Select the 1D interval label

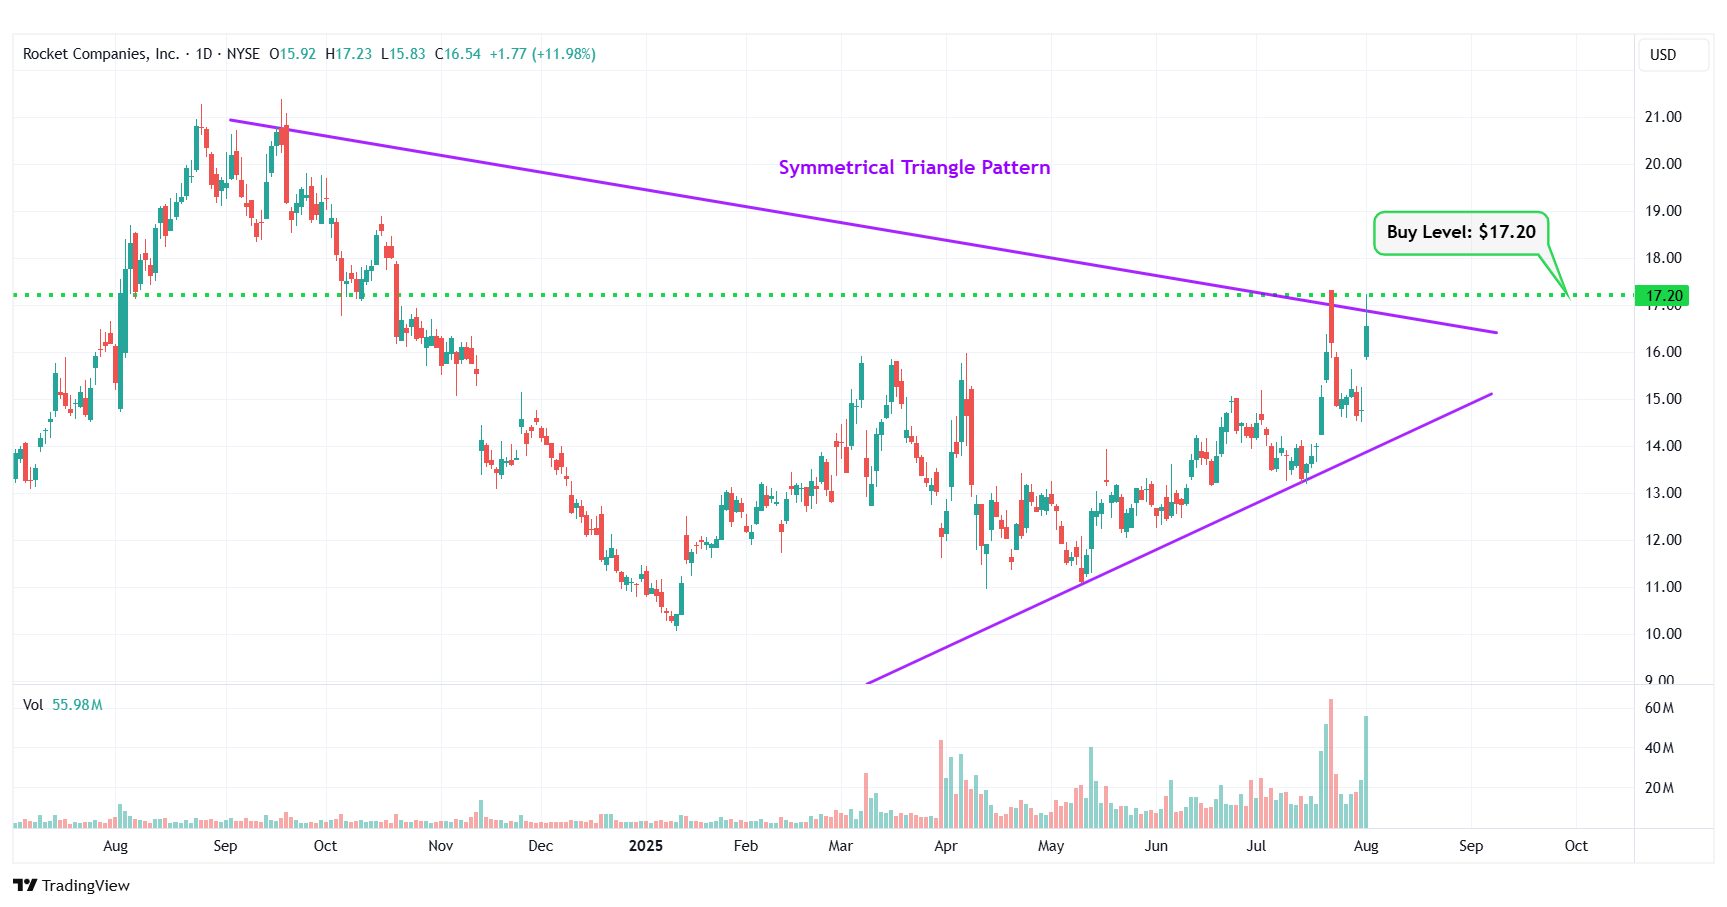point(204,54)
